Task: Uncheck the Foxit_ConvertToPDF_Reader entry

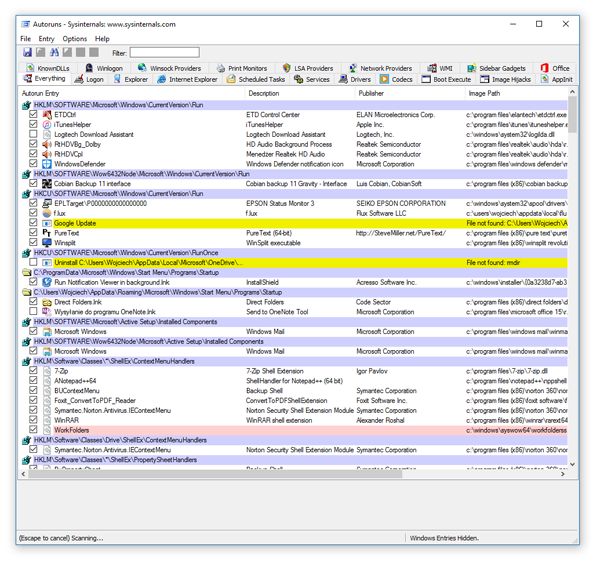Action: 33,400
